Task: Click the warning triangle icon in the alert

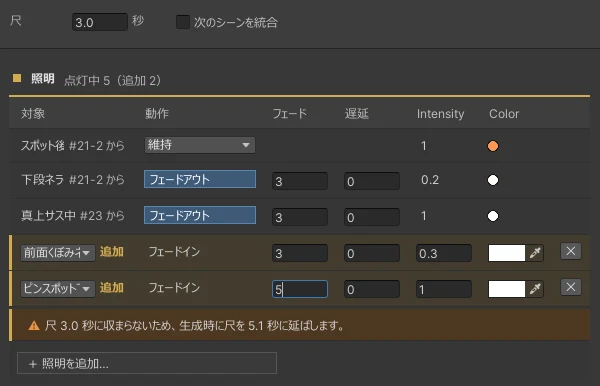Action: pyautogui.click(x=34, y=326)
